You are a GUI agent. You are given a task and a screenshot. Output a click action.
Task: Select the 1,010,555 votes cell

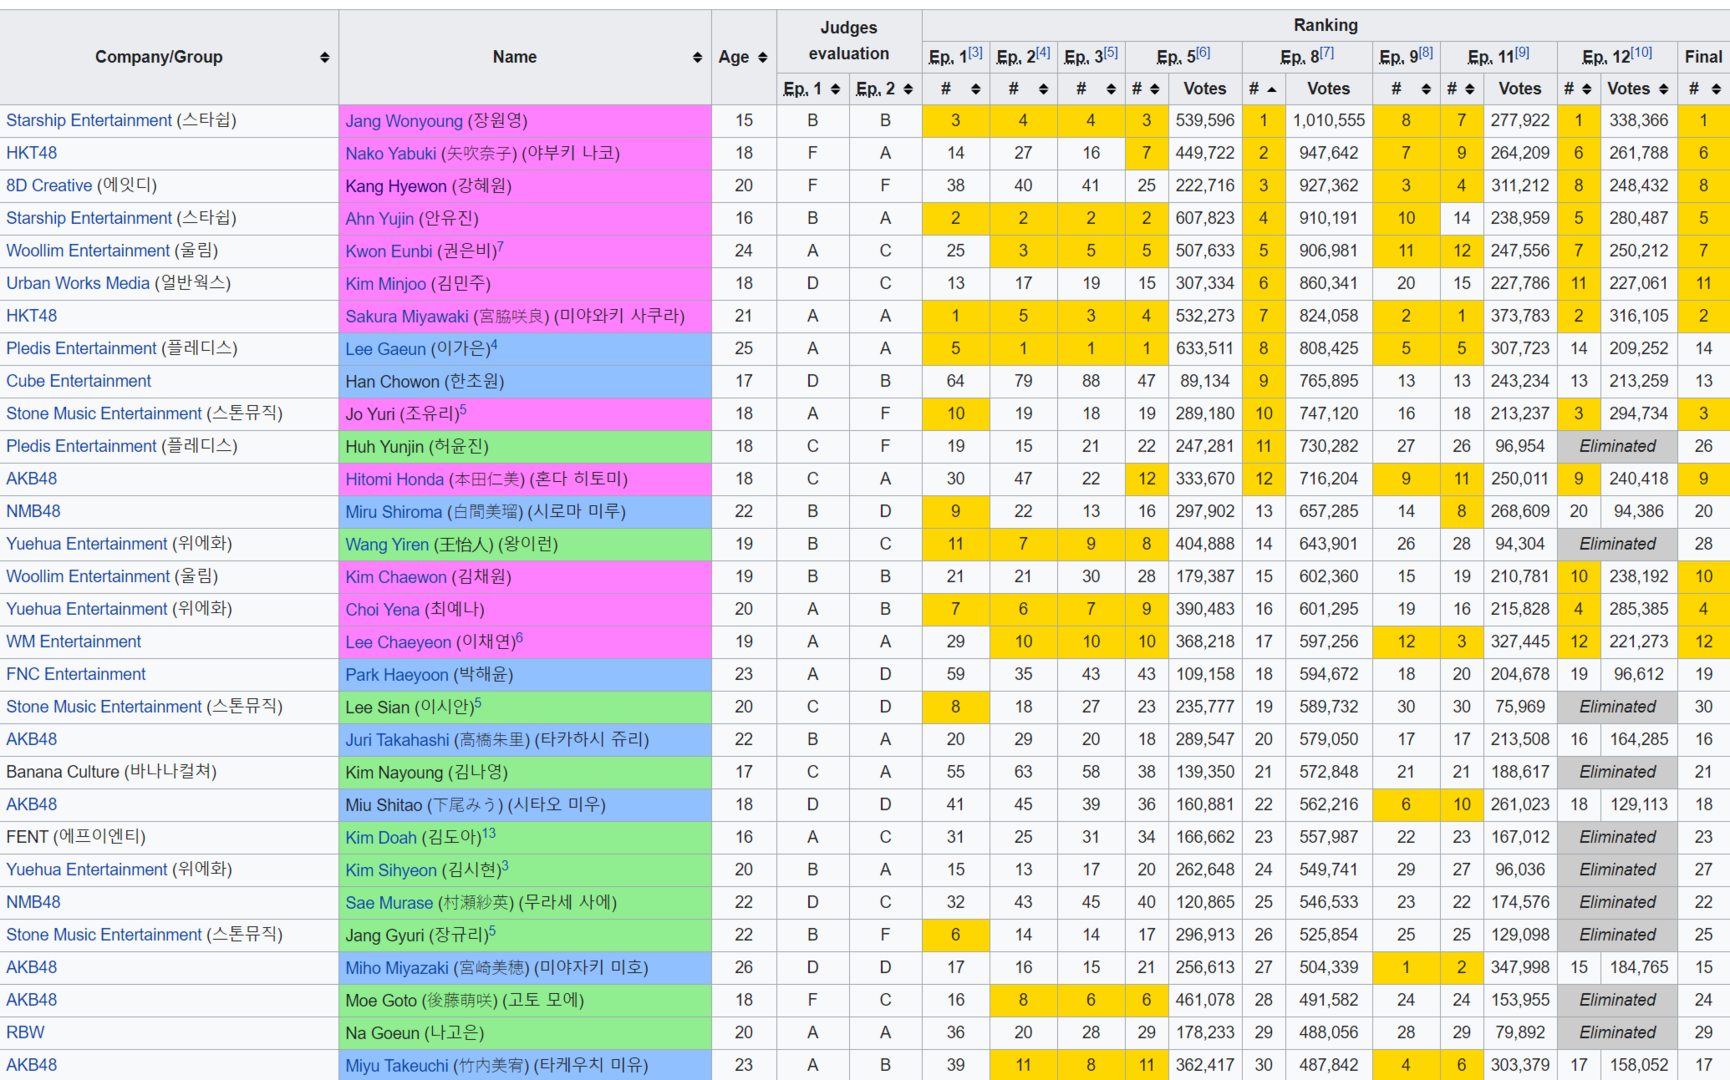click(1328, 120)
